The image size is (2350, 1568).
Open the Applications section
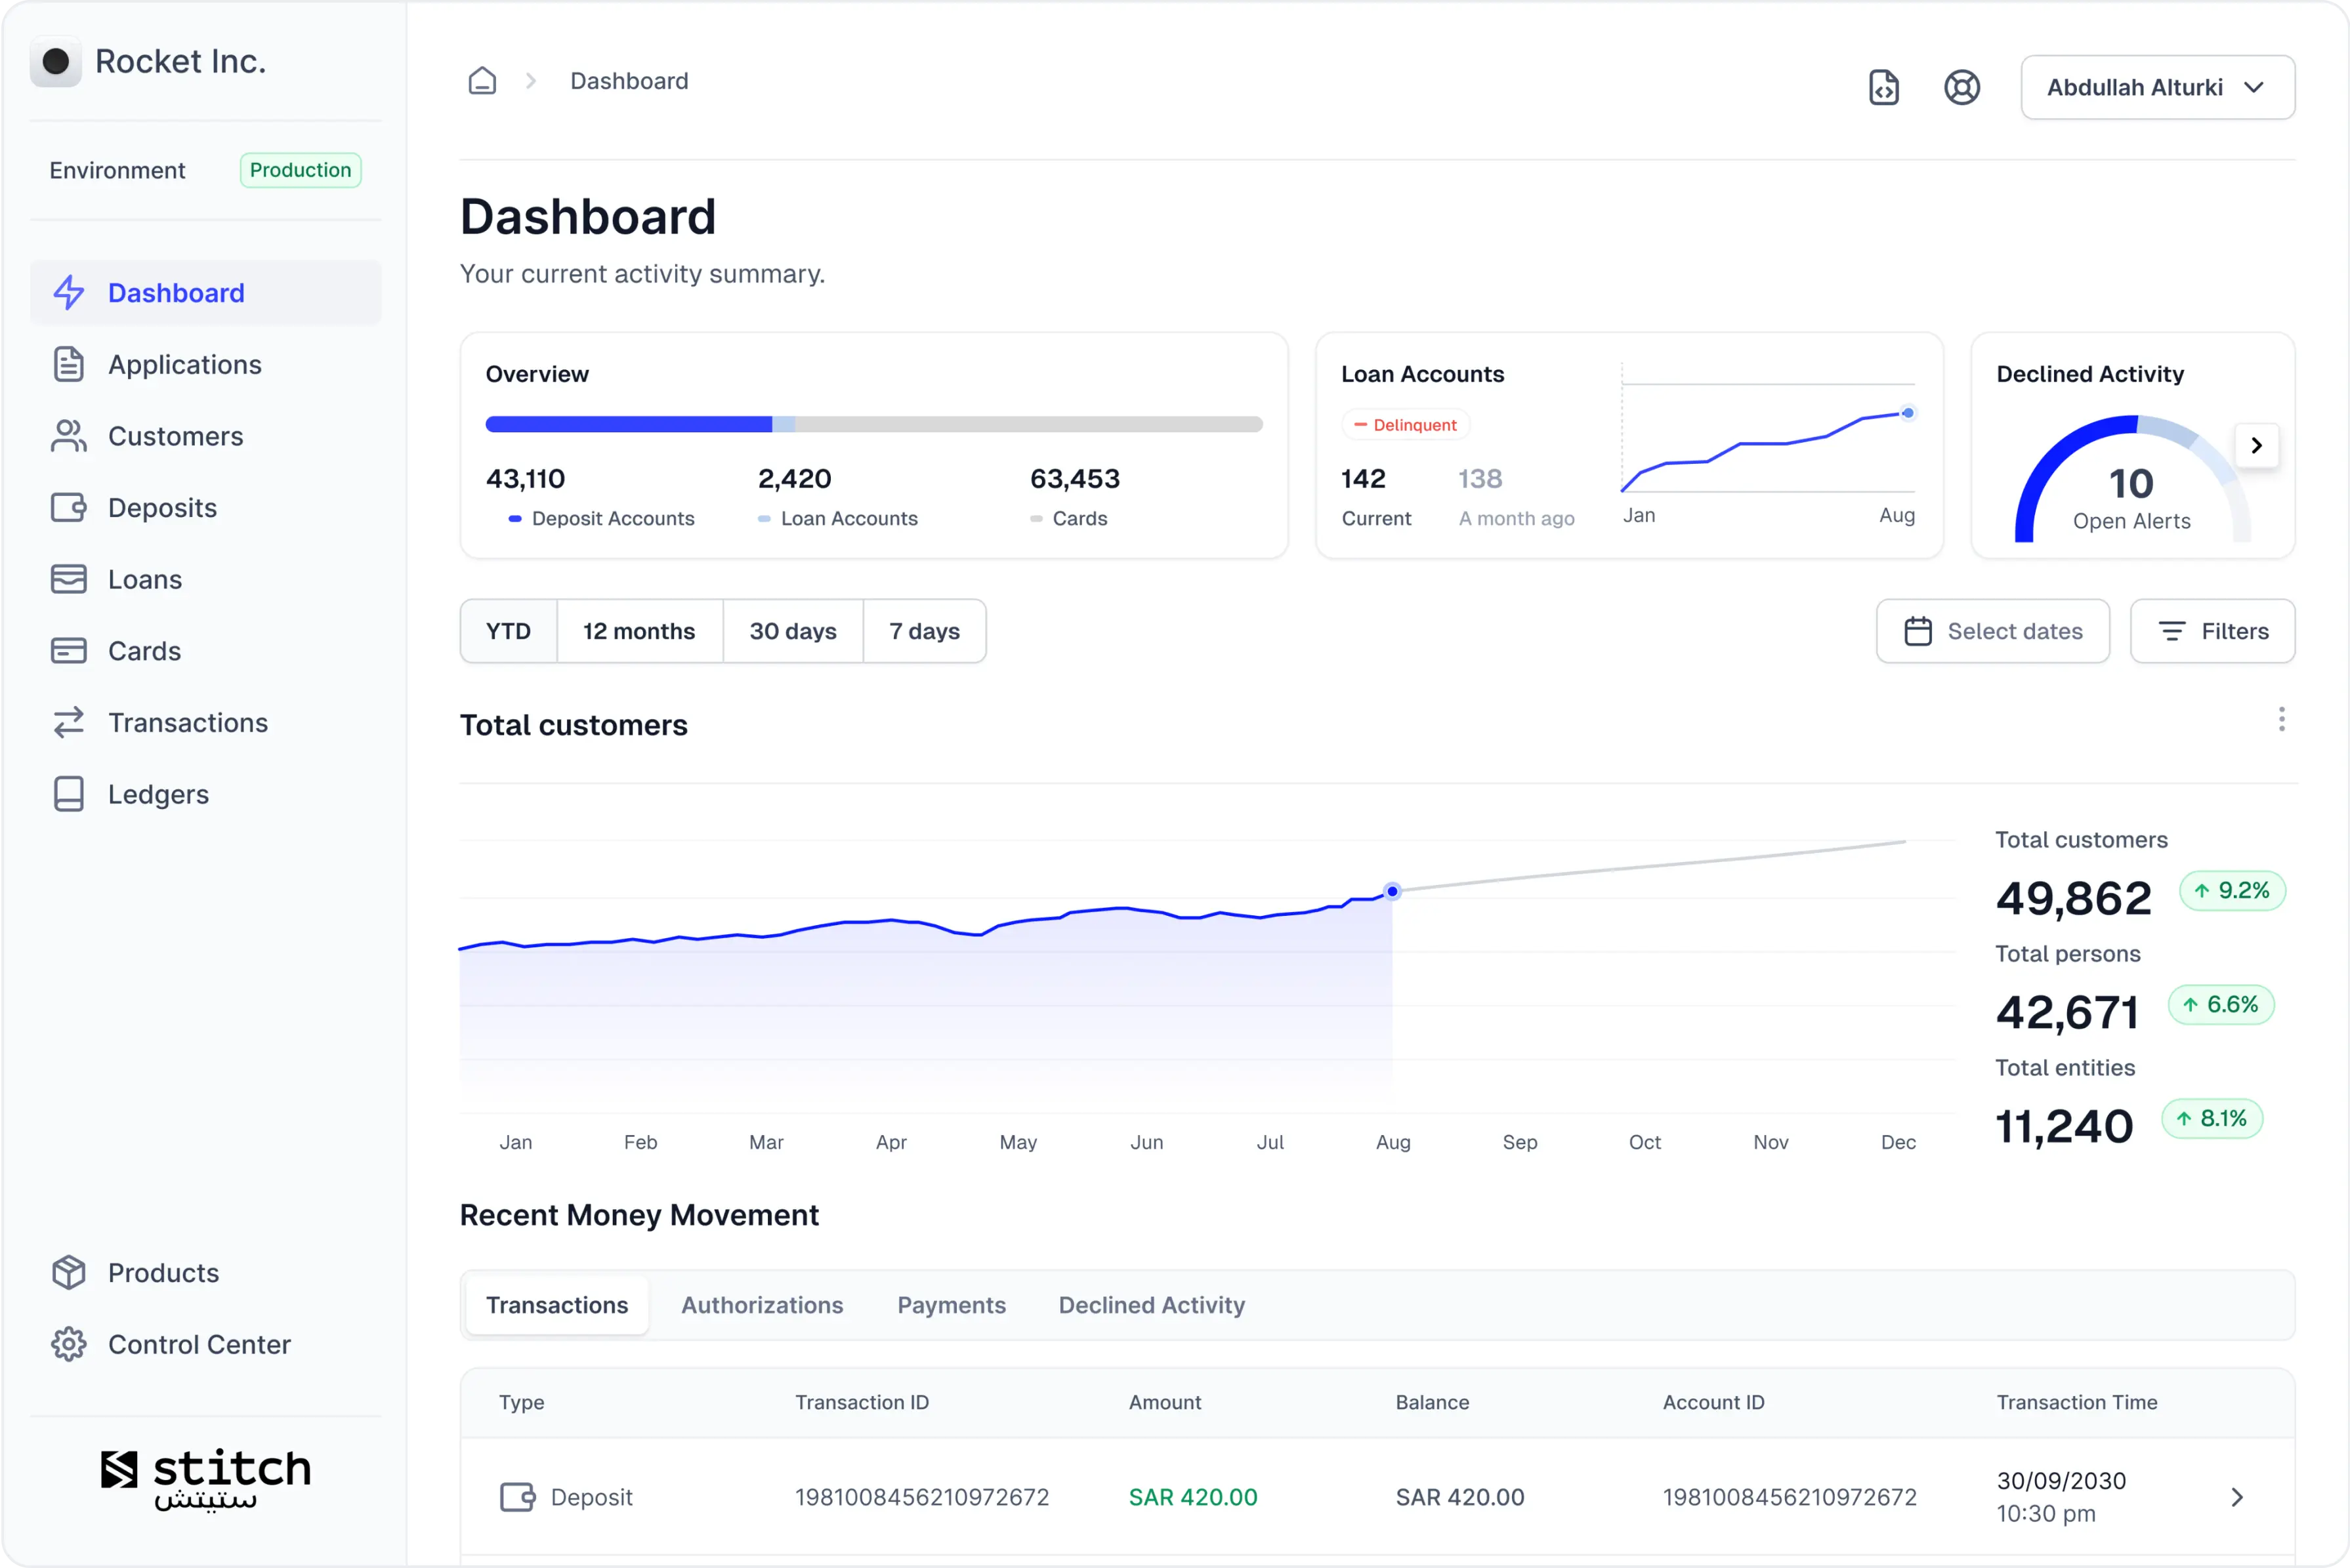(184, 364)
